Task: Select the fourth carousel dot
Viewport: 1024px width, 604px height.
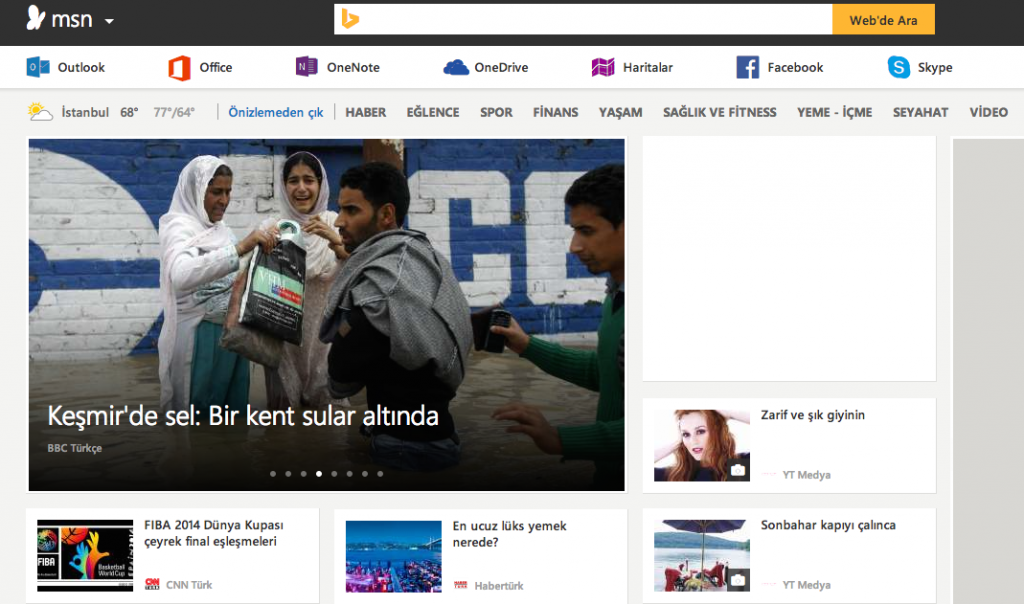Action: pos(320,473)
